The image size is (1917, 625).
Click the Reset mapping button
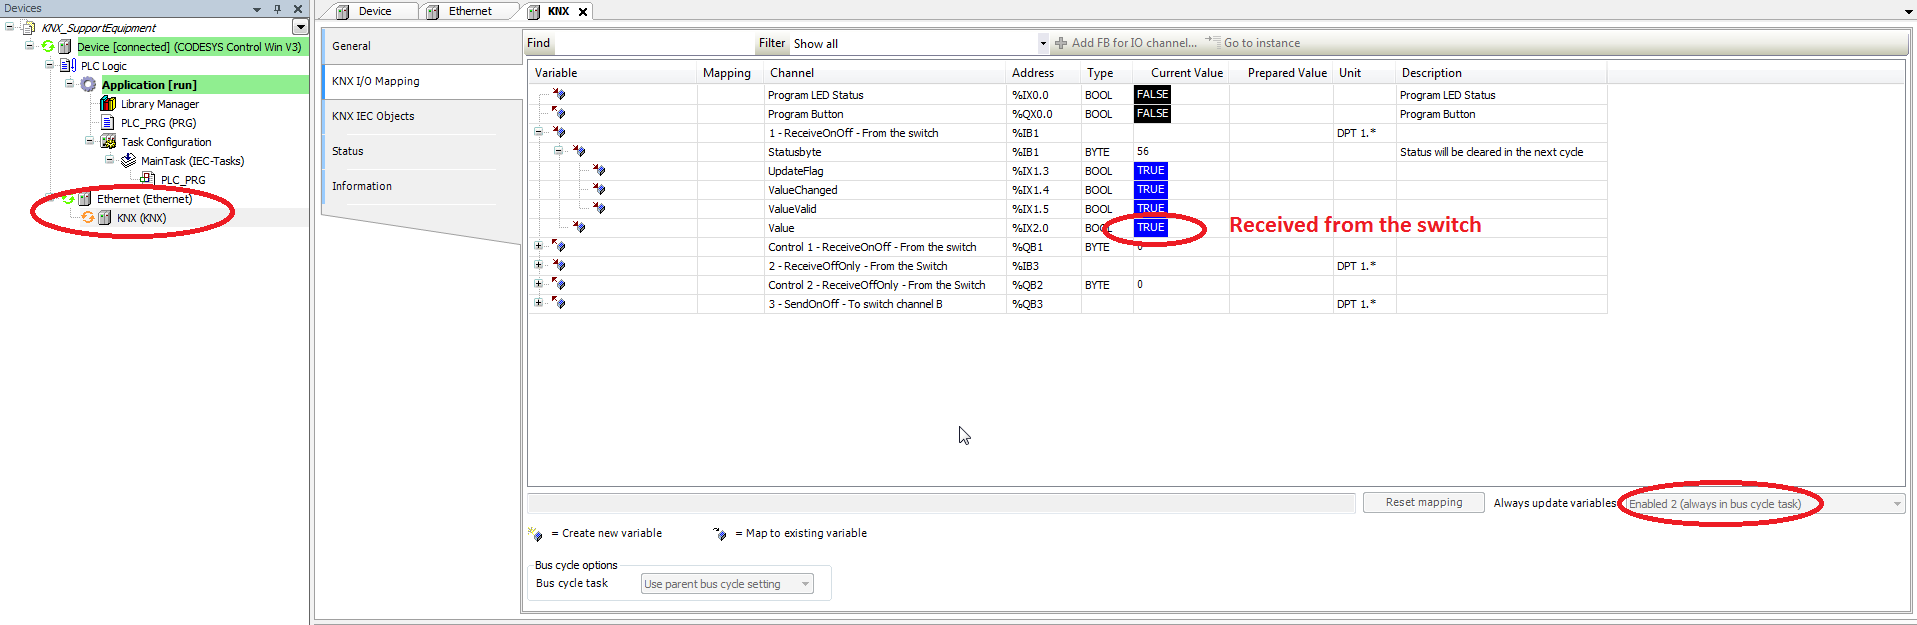(1423, 503)
